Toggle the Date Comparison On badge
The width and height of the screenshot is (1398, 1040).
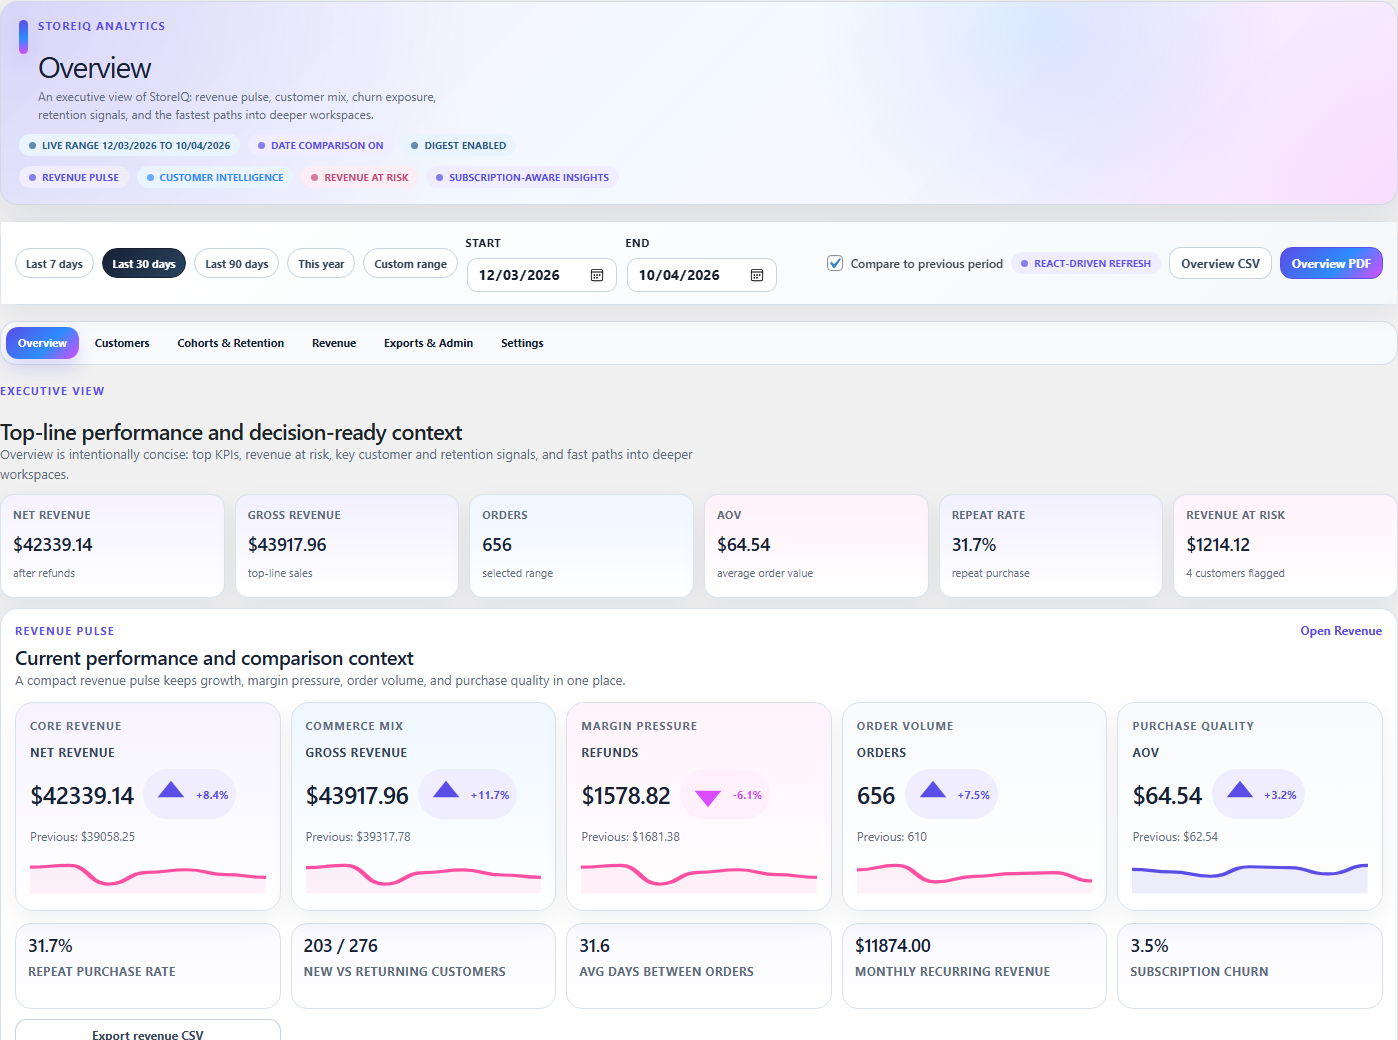point(320,145)
